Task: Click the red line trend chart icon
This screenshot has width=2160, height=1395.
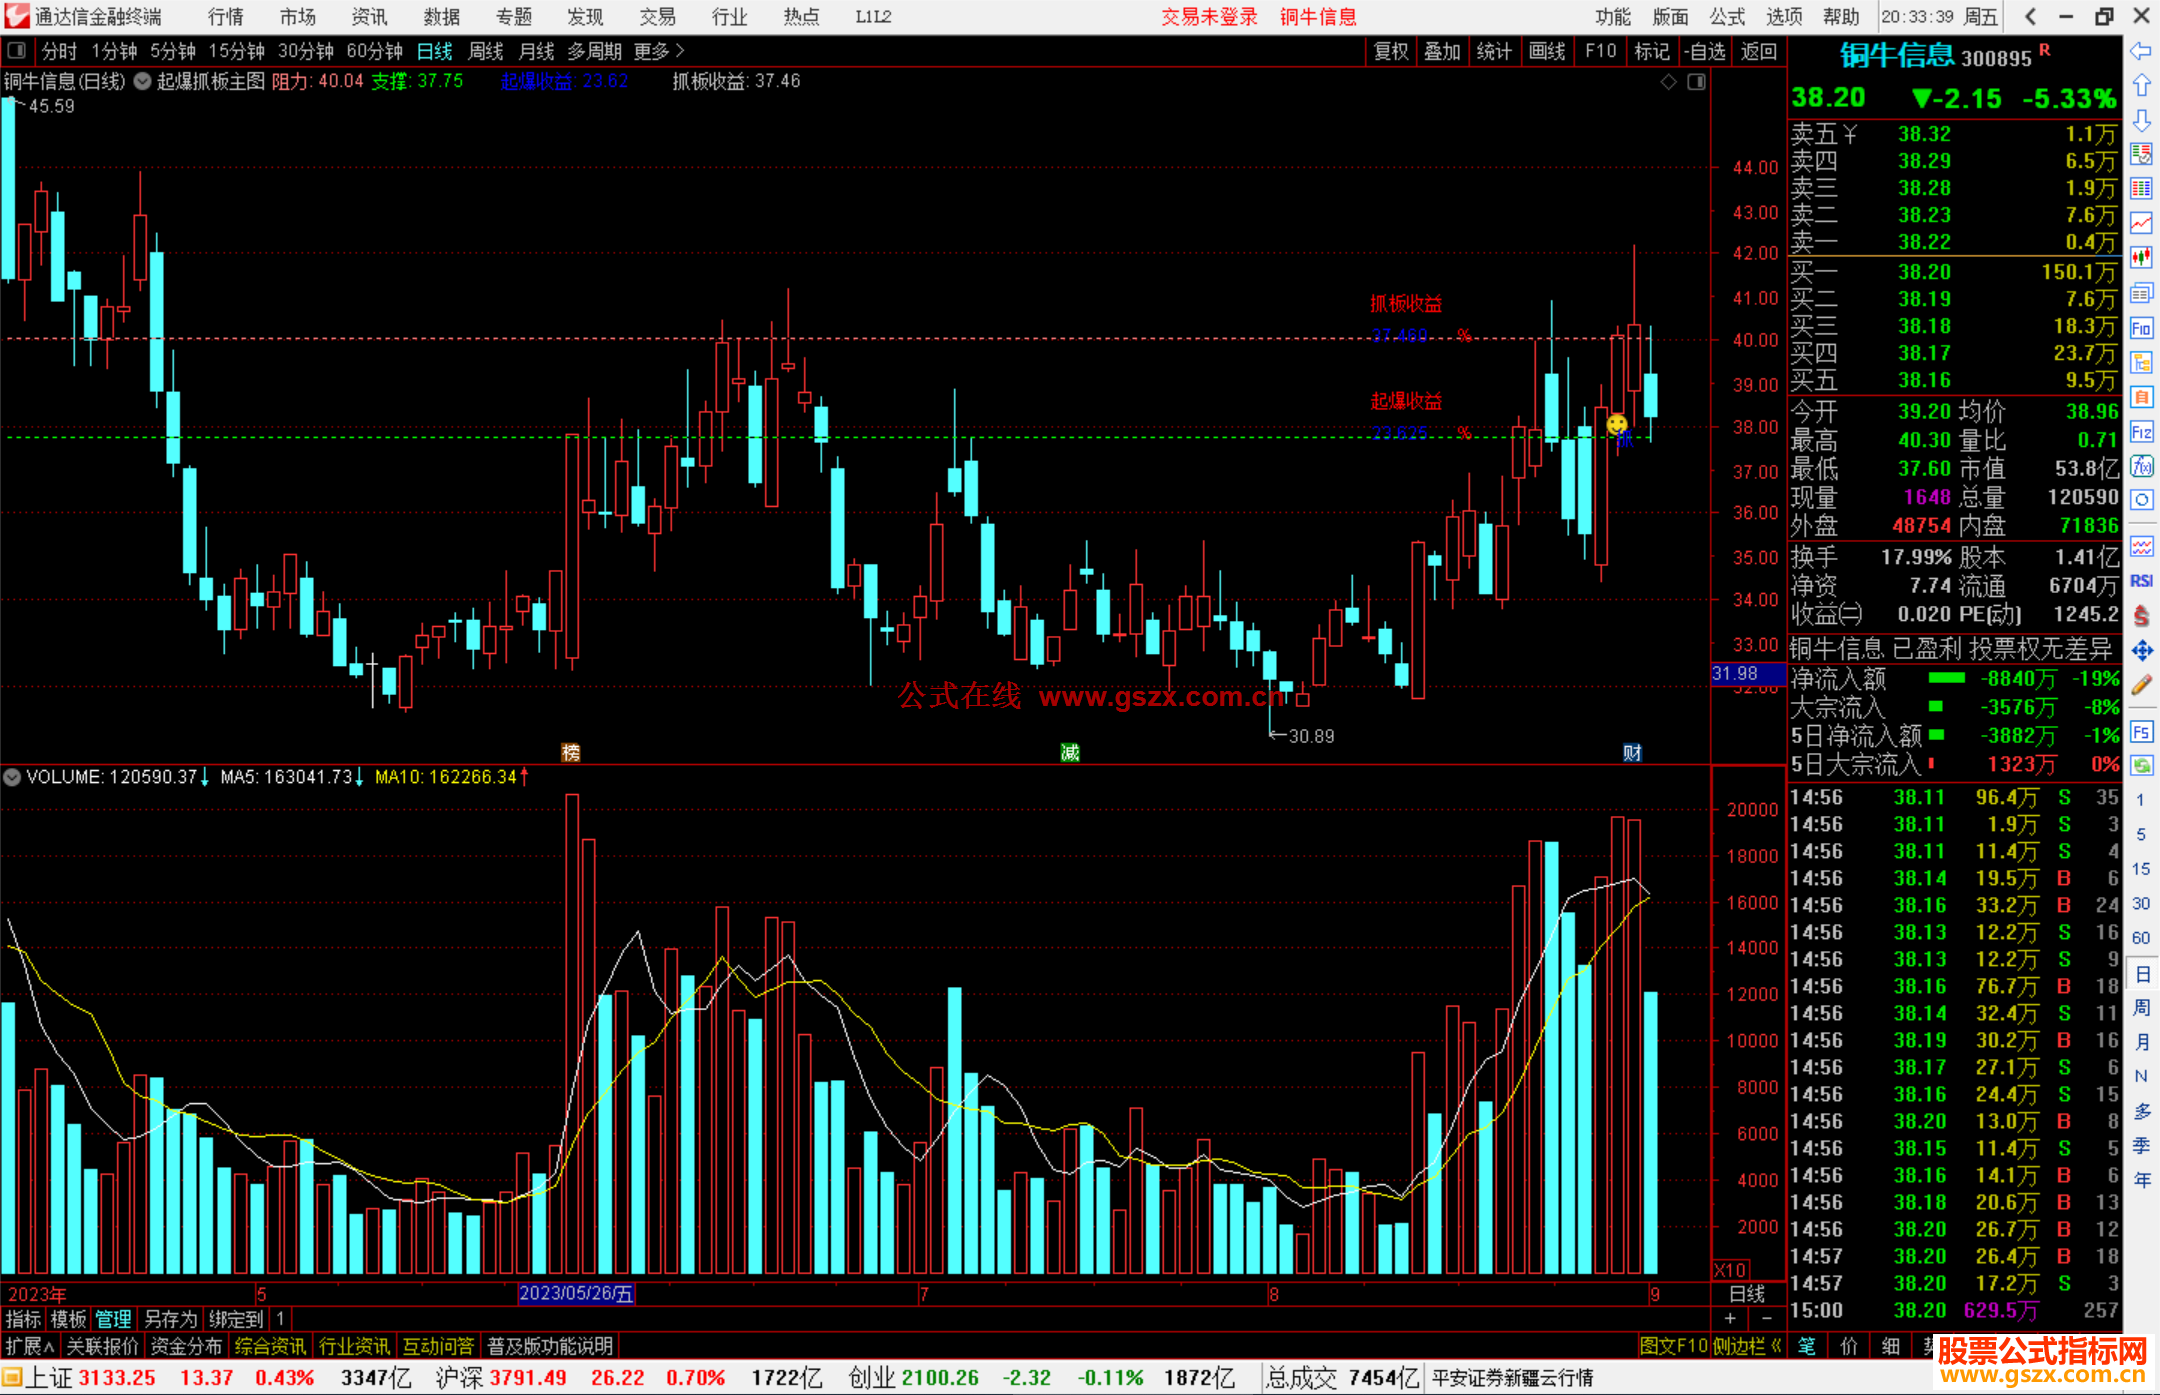Action: [2141, 222]
